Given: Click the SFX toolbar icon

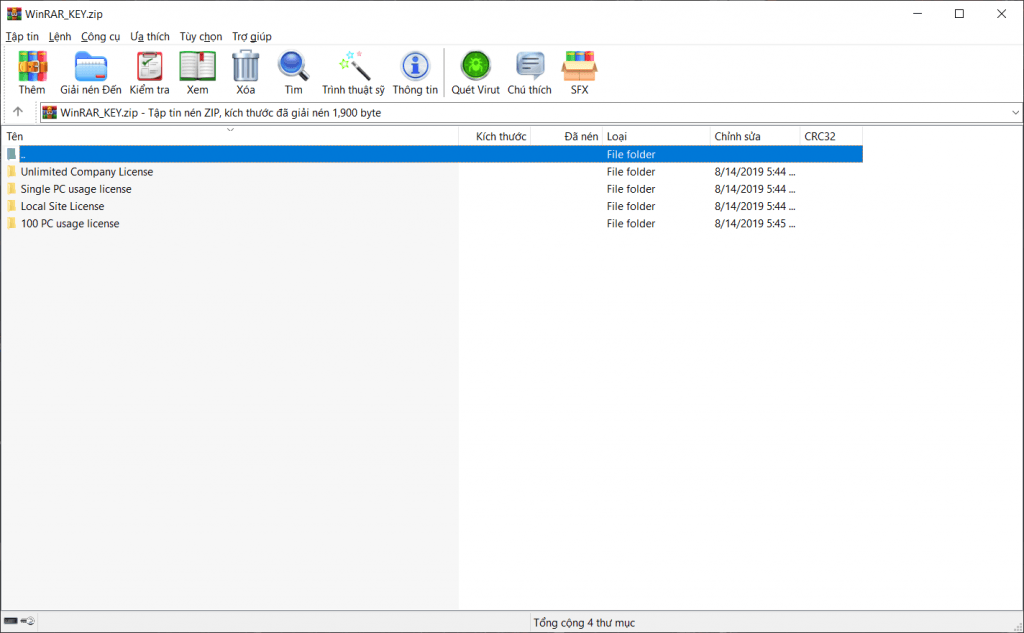Looking at the screenshot, I should (579, 66).
